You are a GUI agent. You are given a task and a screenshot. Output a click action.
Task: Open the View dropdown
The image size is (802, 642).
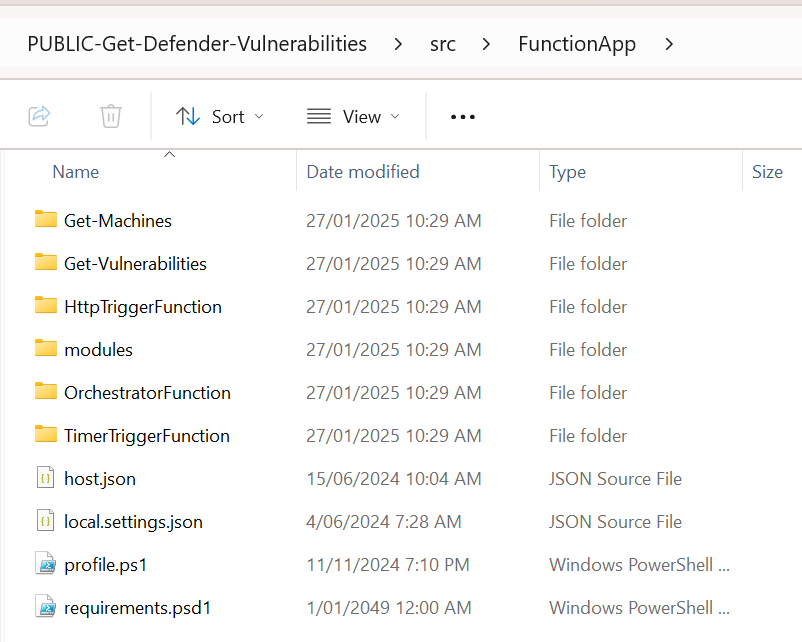pos(353,117)
